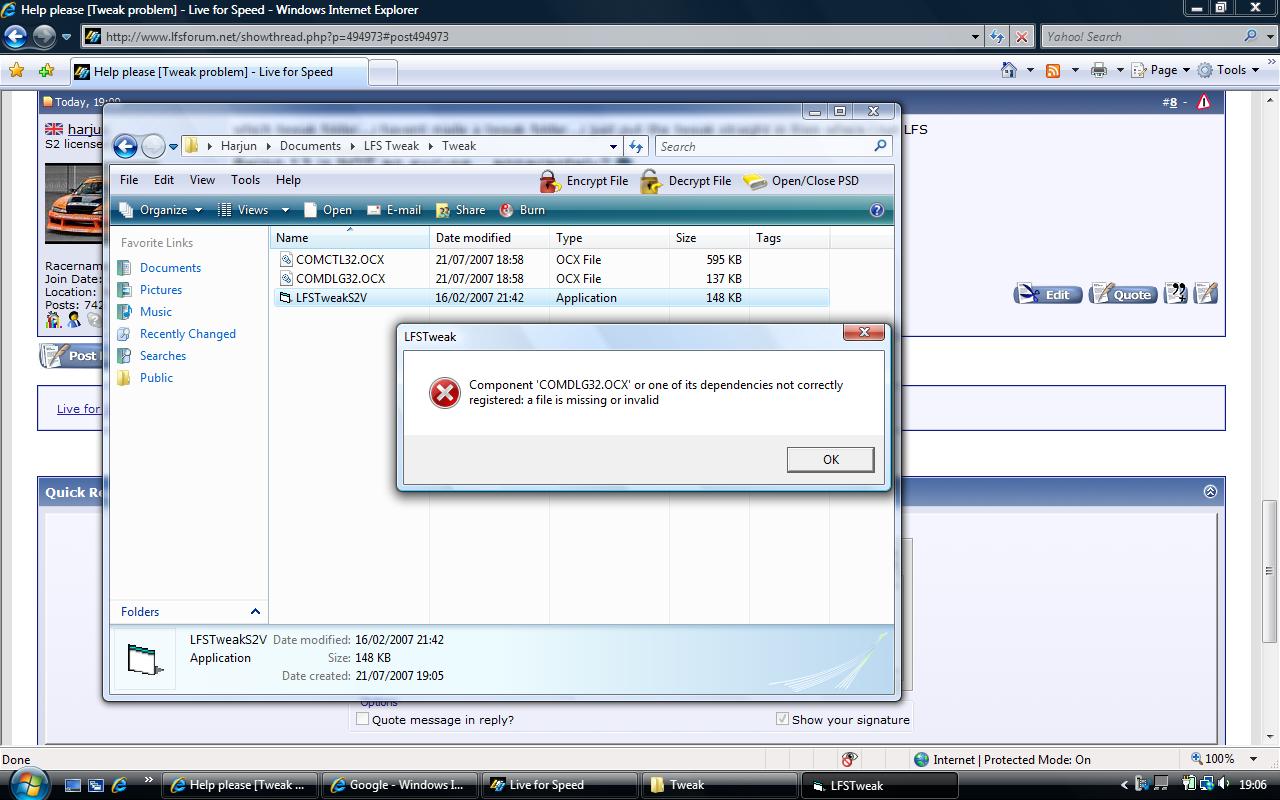Viewport: 1280px width, 800px height.
Task: Click the multi-quote icon beside Quote
Action: pyautogui.click(x=1176, y=294)
